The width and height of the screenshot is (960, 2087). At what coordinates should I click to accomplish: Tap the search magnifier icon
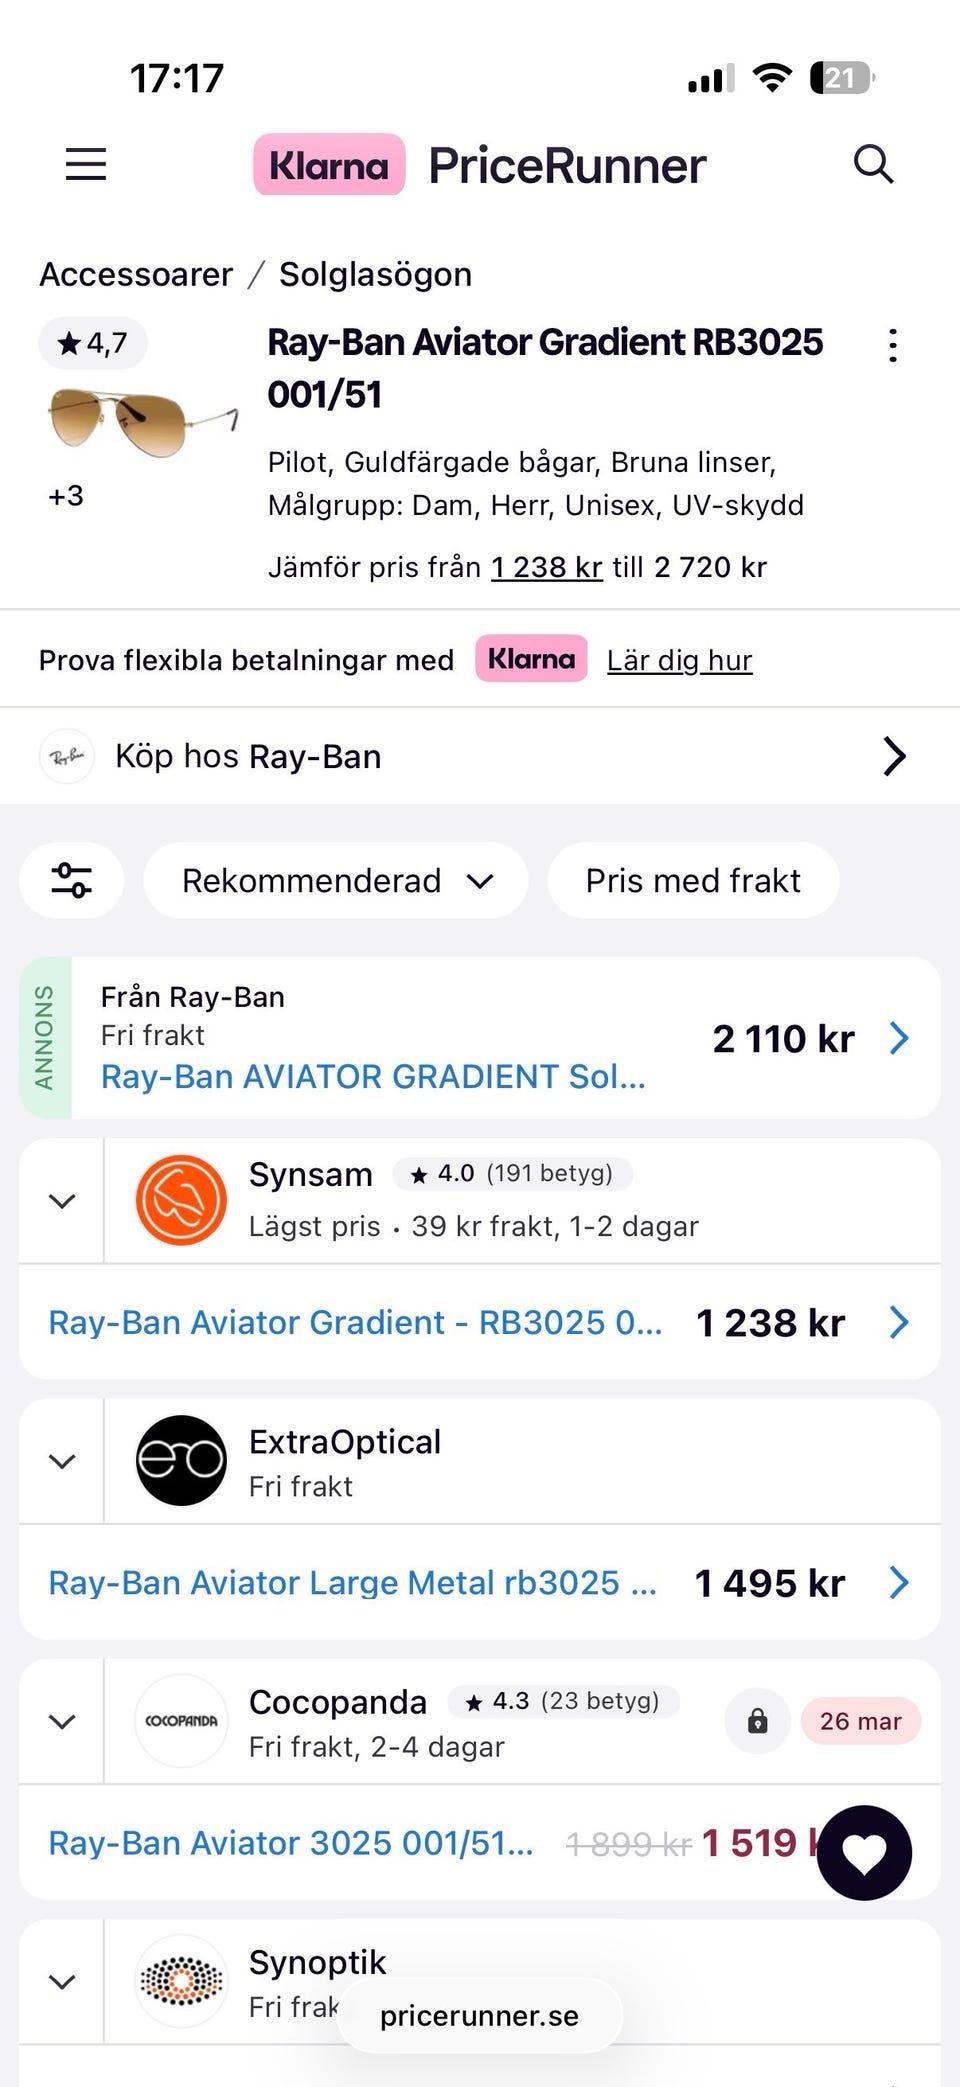[x=873, y=164]
